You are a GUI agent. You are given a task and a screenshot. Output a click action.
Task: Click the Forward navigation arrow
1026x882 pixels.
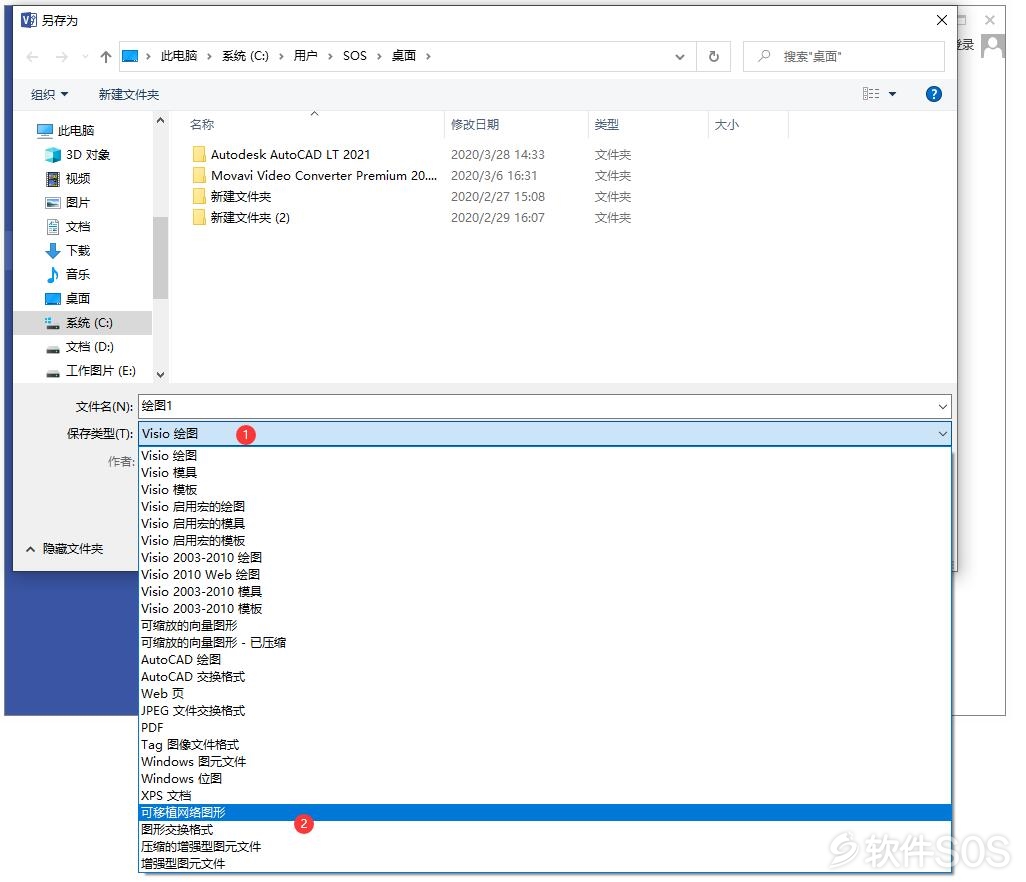(62, 57)
